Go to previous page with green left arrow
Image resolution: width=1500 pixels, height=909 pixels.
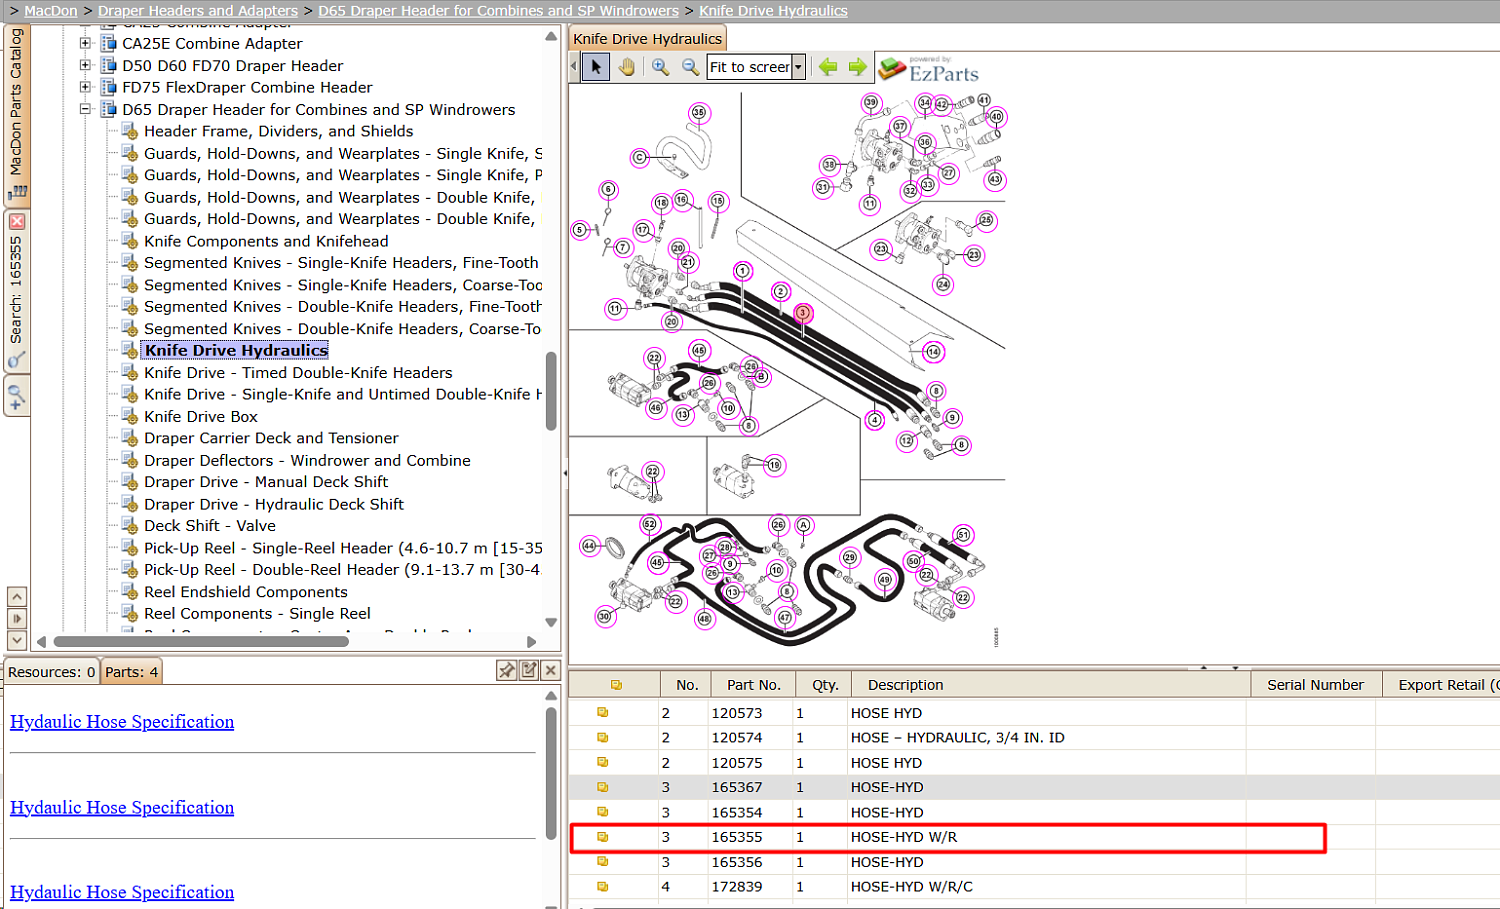point(828,67)
